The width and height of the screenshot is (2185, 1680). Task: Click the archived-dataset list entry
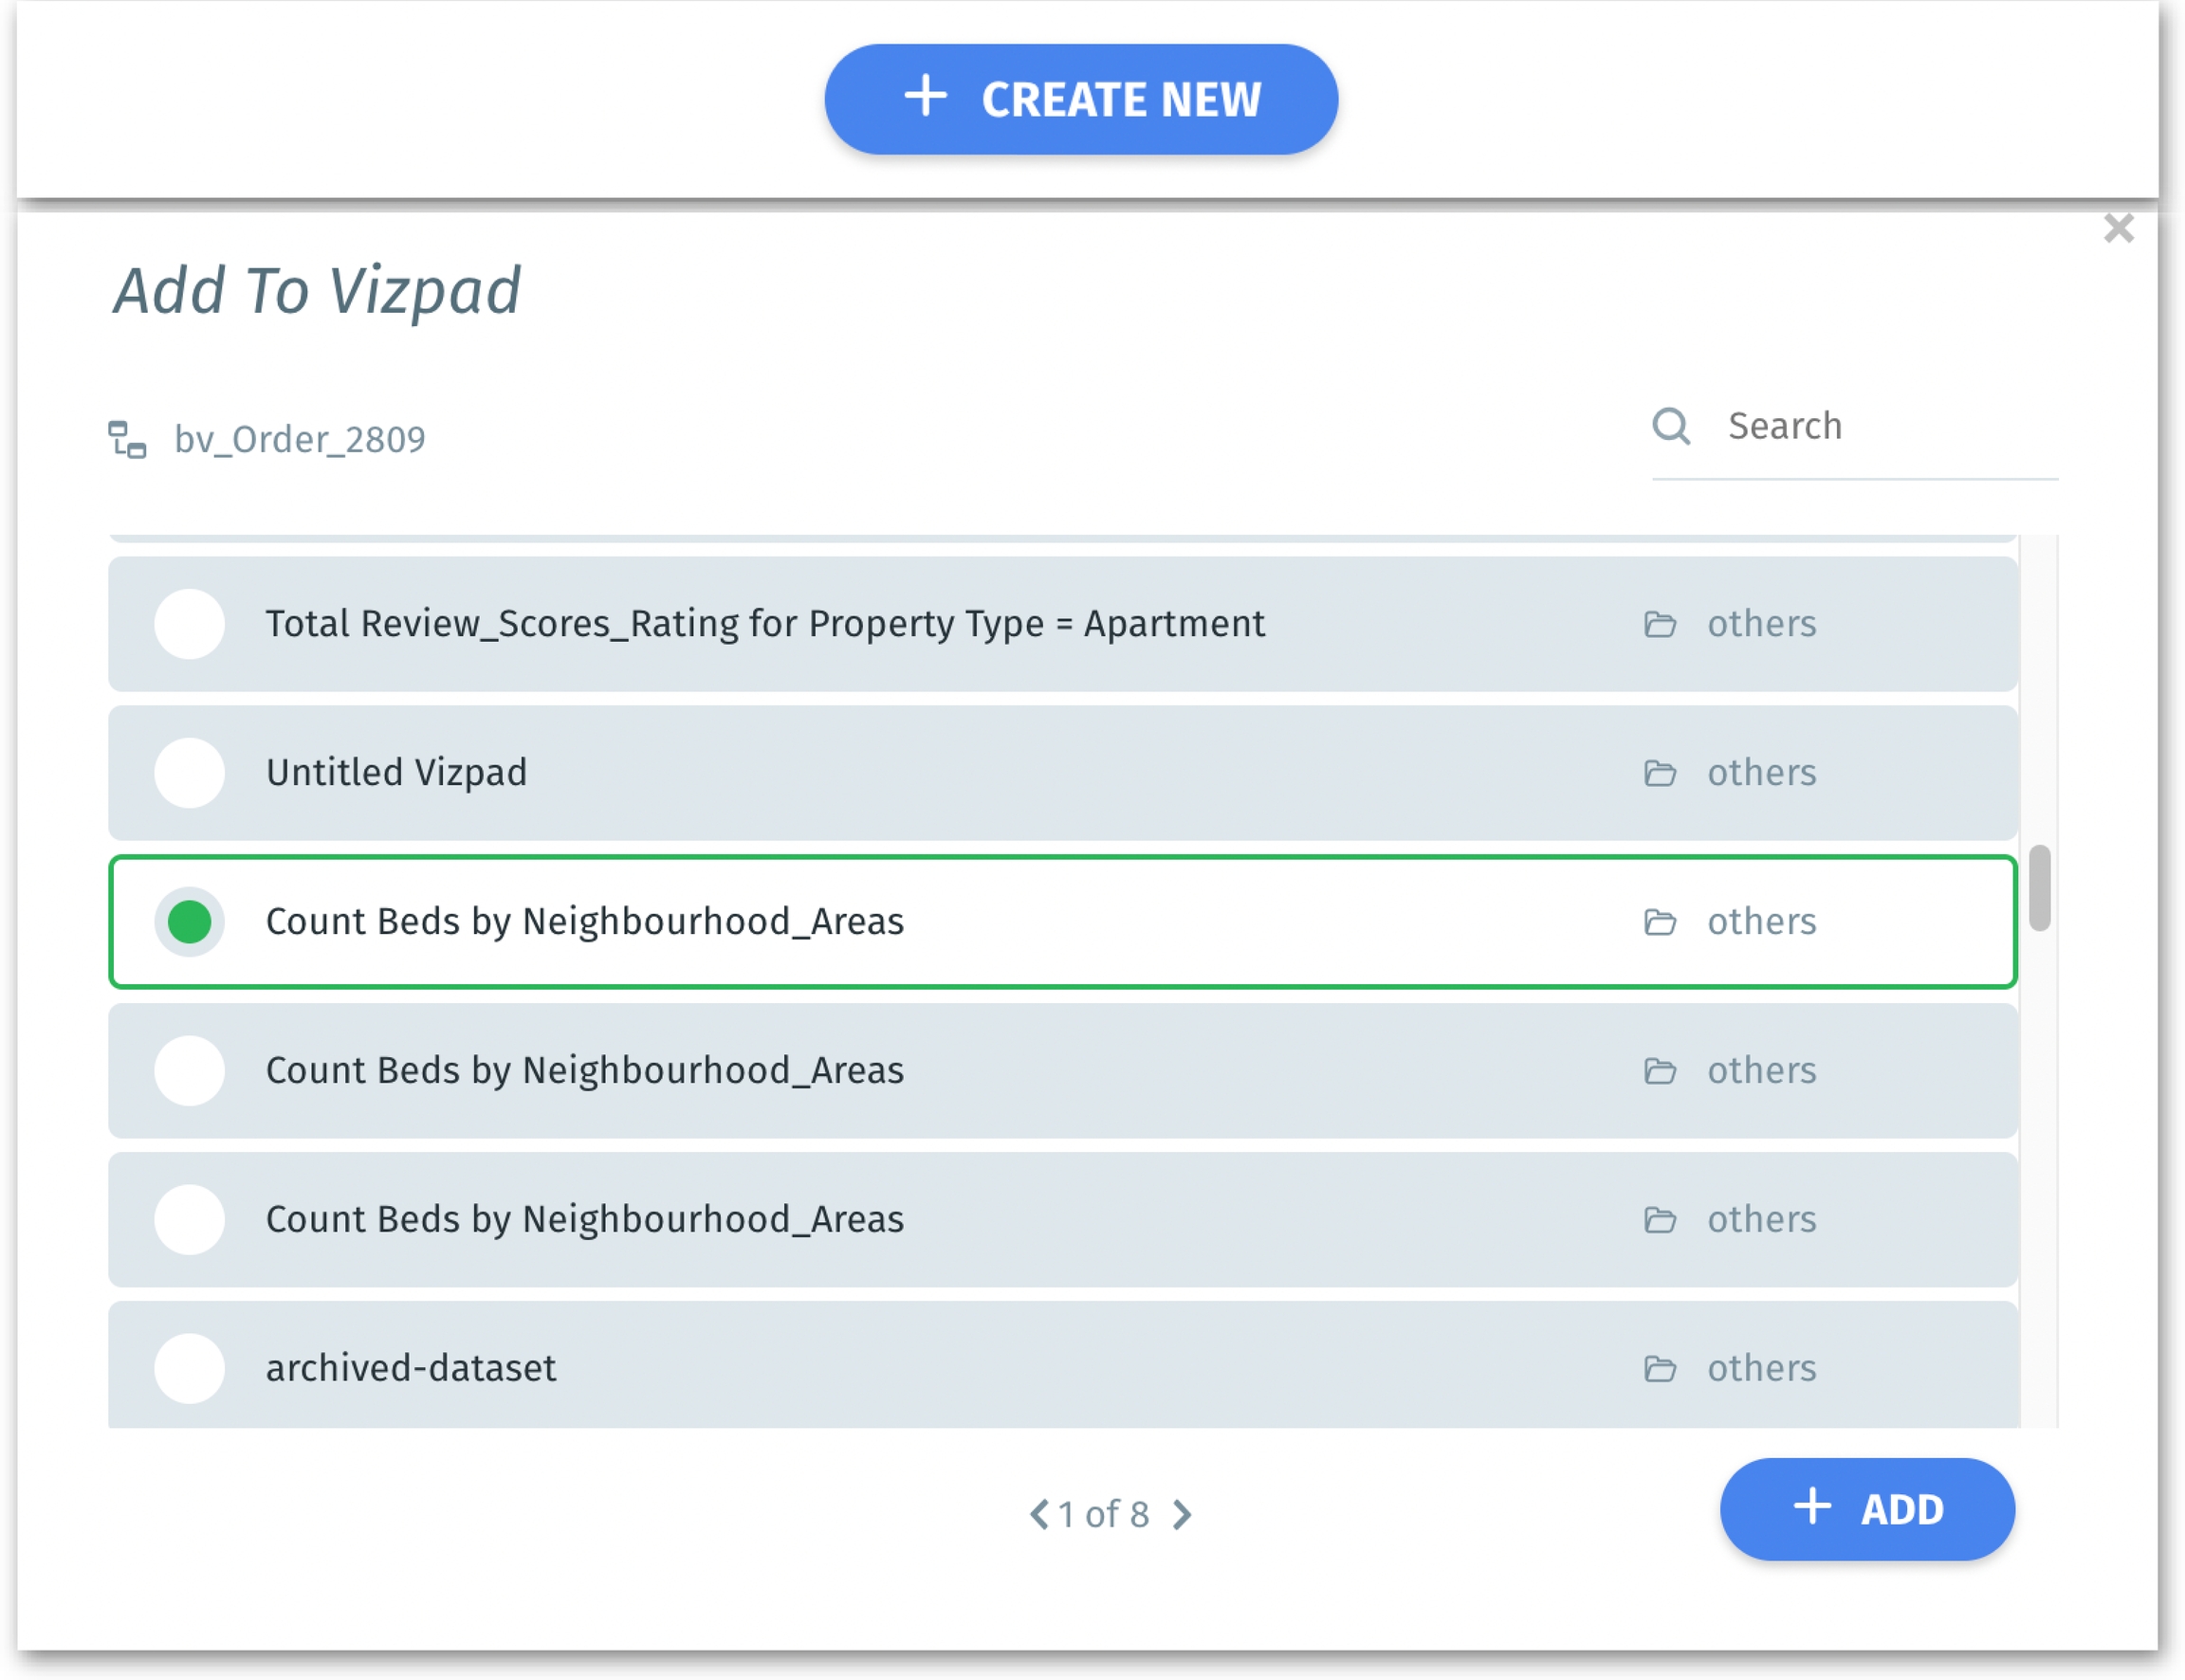[x=410, y=1368]
